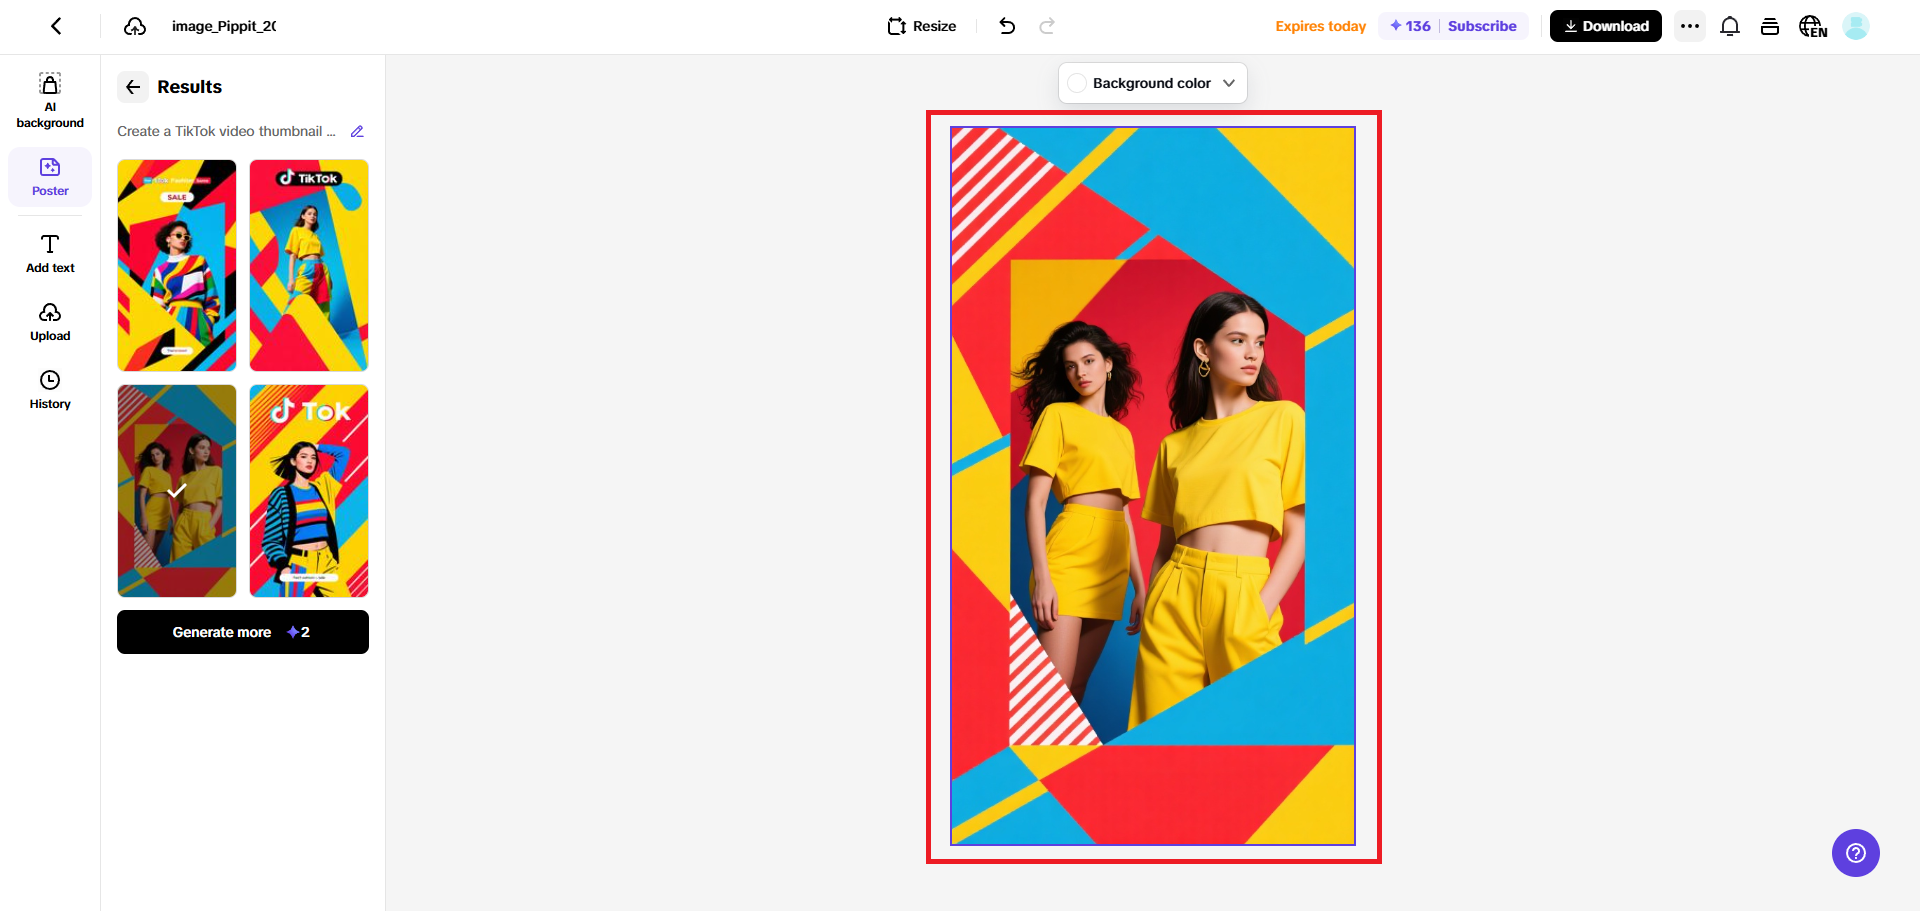Screen dimensions: 1920x911
Task: Download the finished poster
Action: click(1605, 26)
